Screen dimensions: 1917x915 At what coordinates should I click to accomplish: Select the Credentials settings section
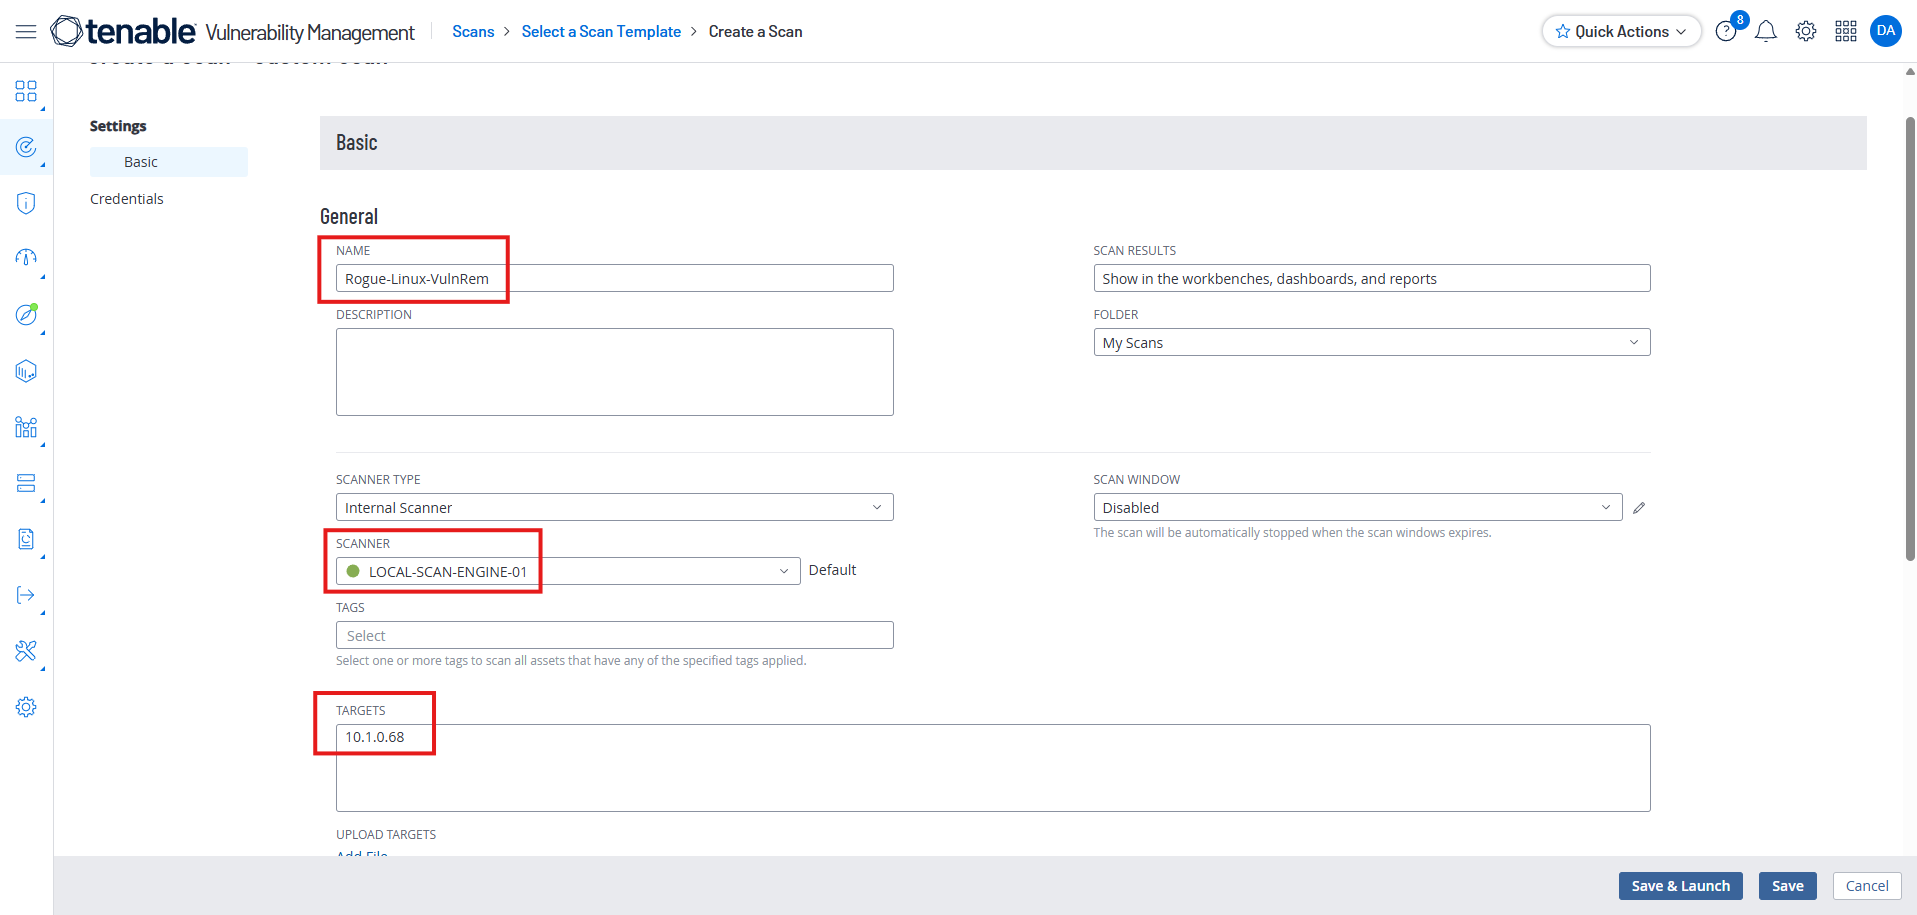click(x=127, y=199)
